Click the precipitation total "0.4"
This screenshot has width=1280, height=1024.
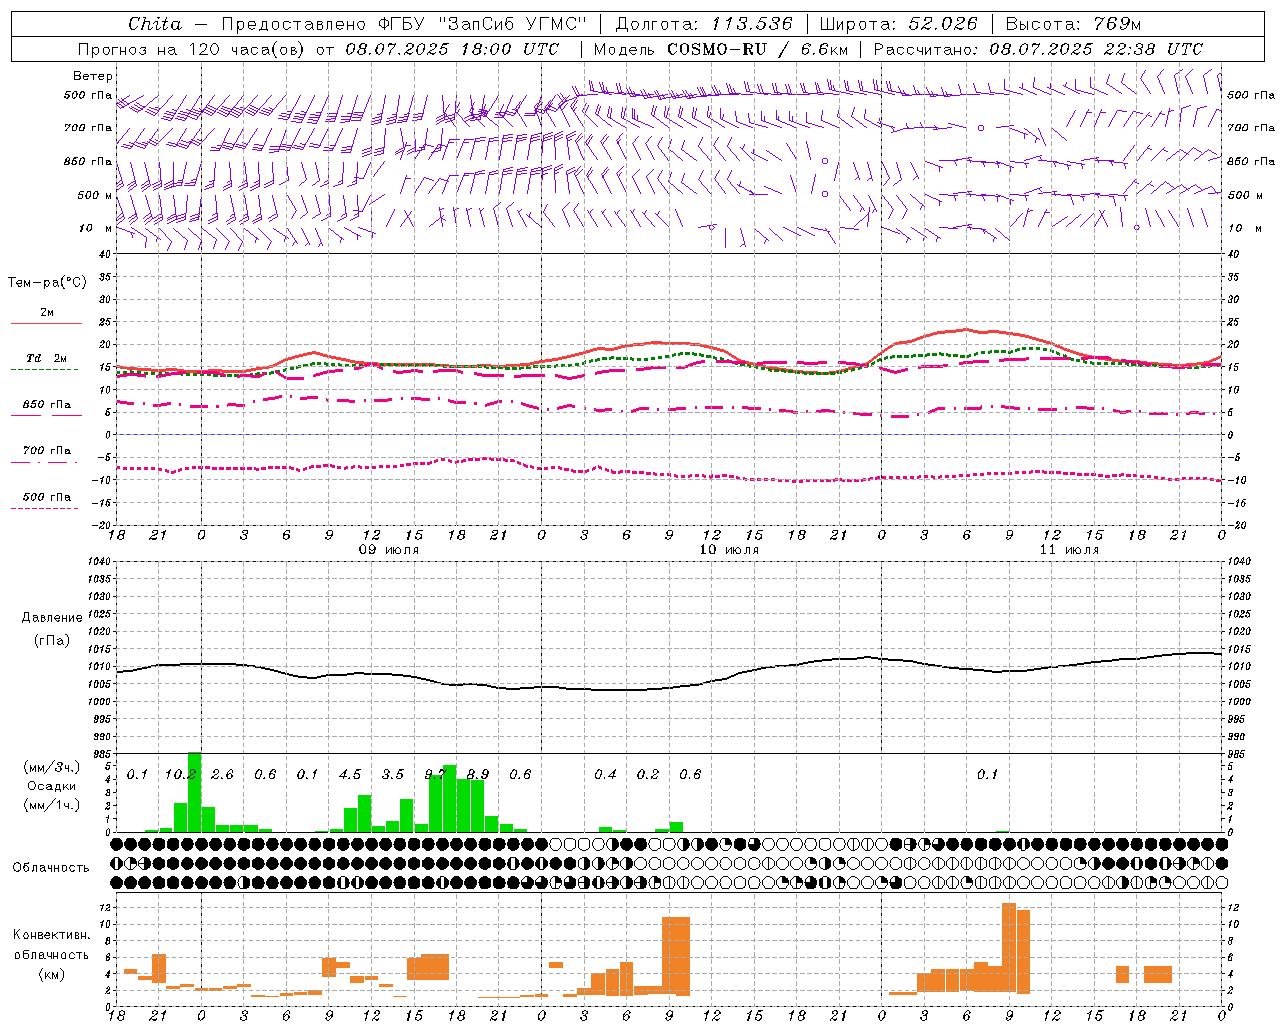(x=606, y=774)
